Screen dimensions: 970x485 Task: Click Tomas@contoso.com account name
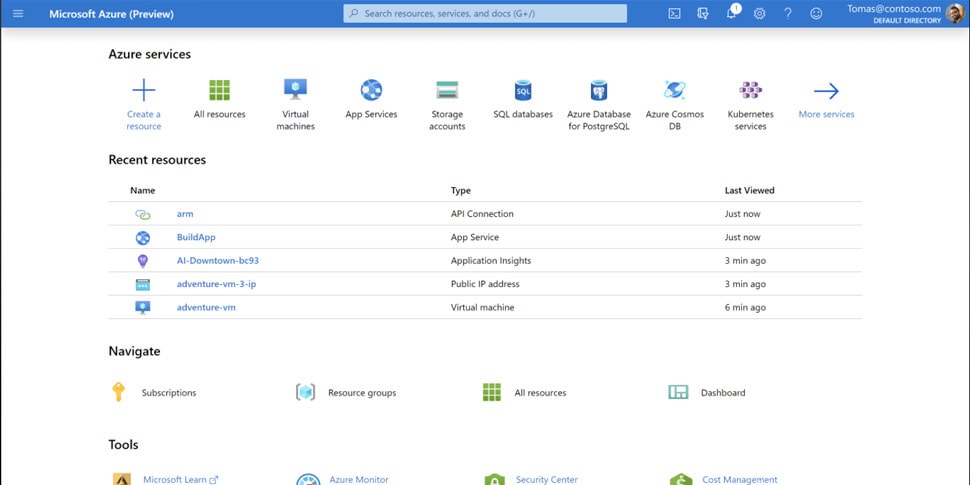click(893, 9)
